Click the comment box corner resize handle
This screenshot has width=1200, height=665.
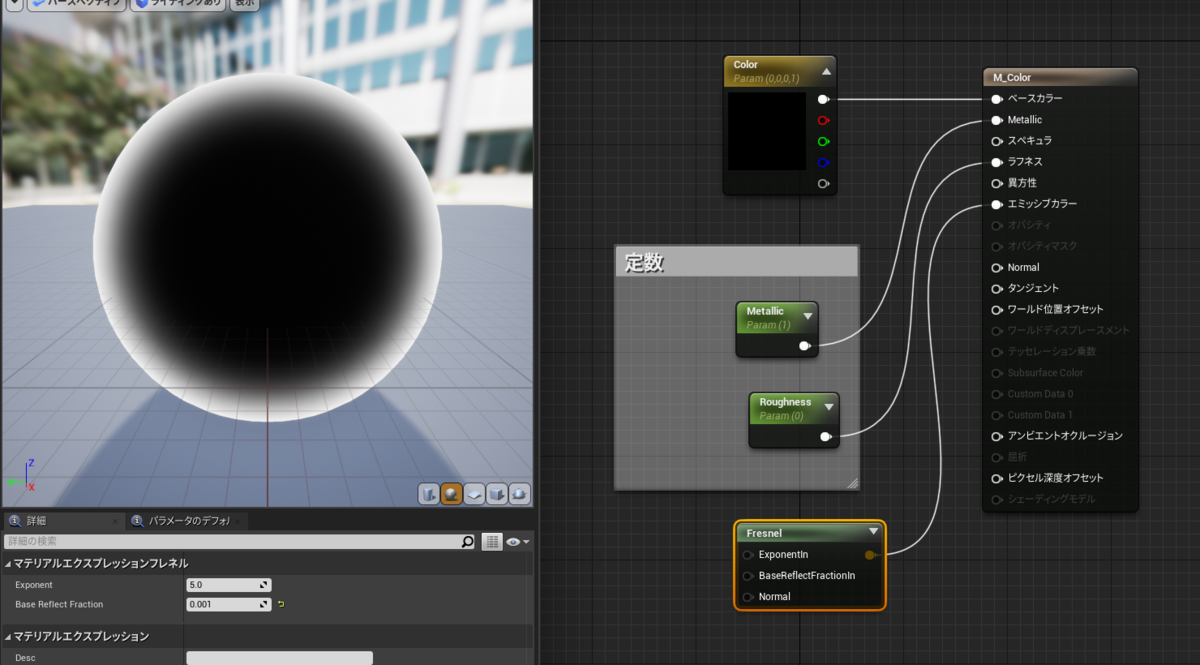852,483
